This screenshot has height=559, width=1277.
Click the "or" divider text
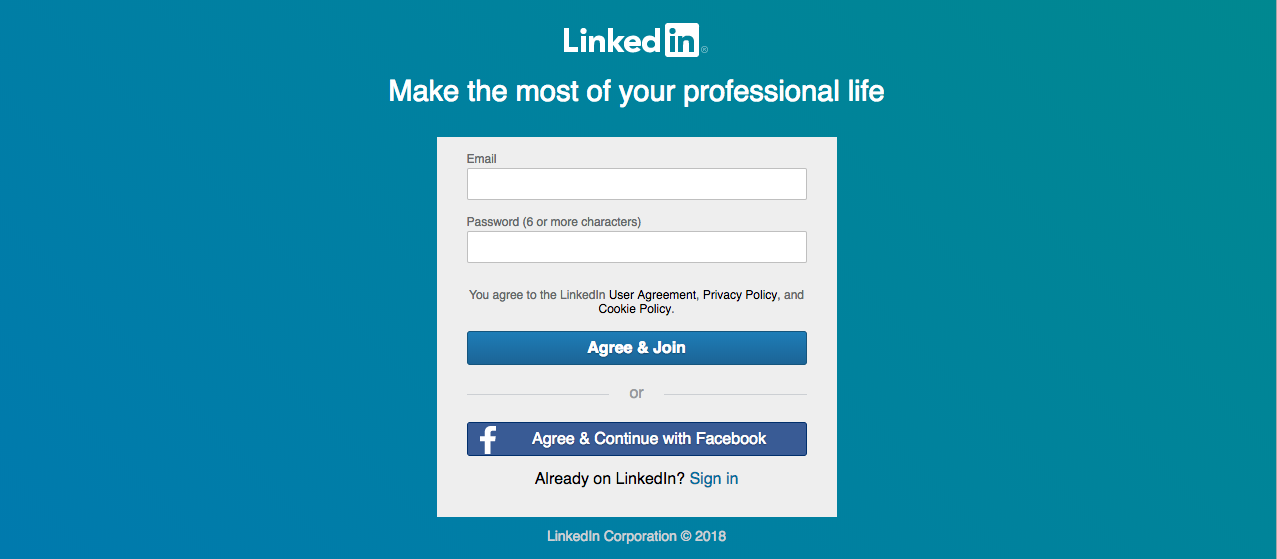coord(636,393)
